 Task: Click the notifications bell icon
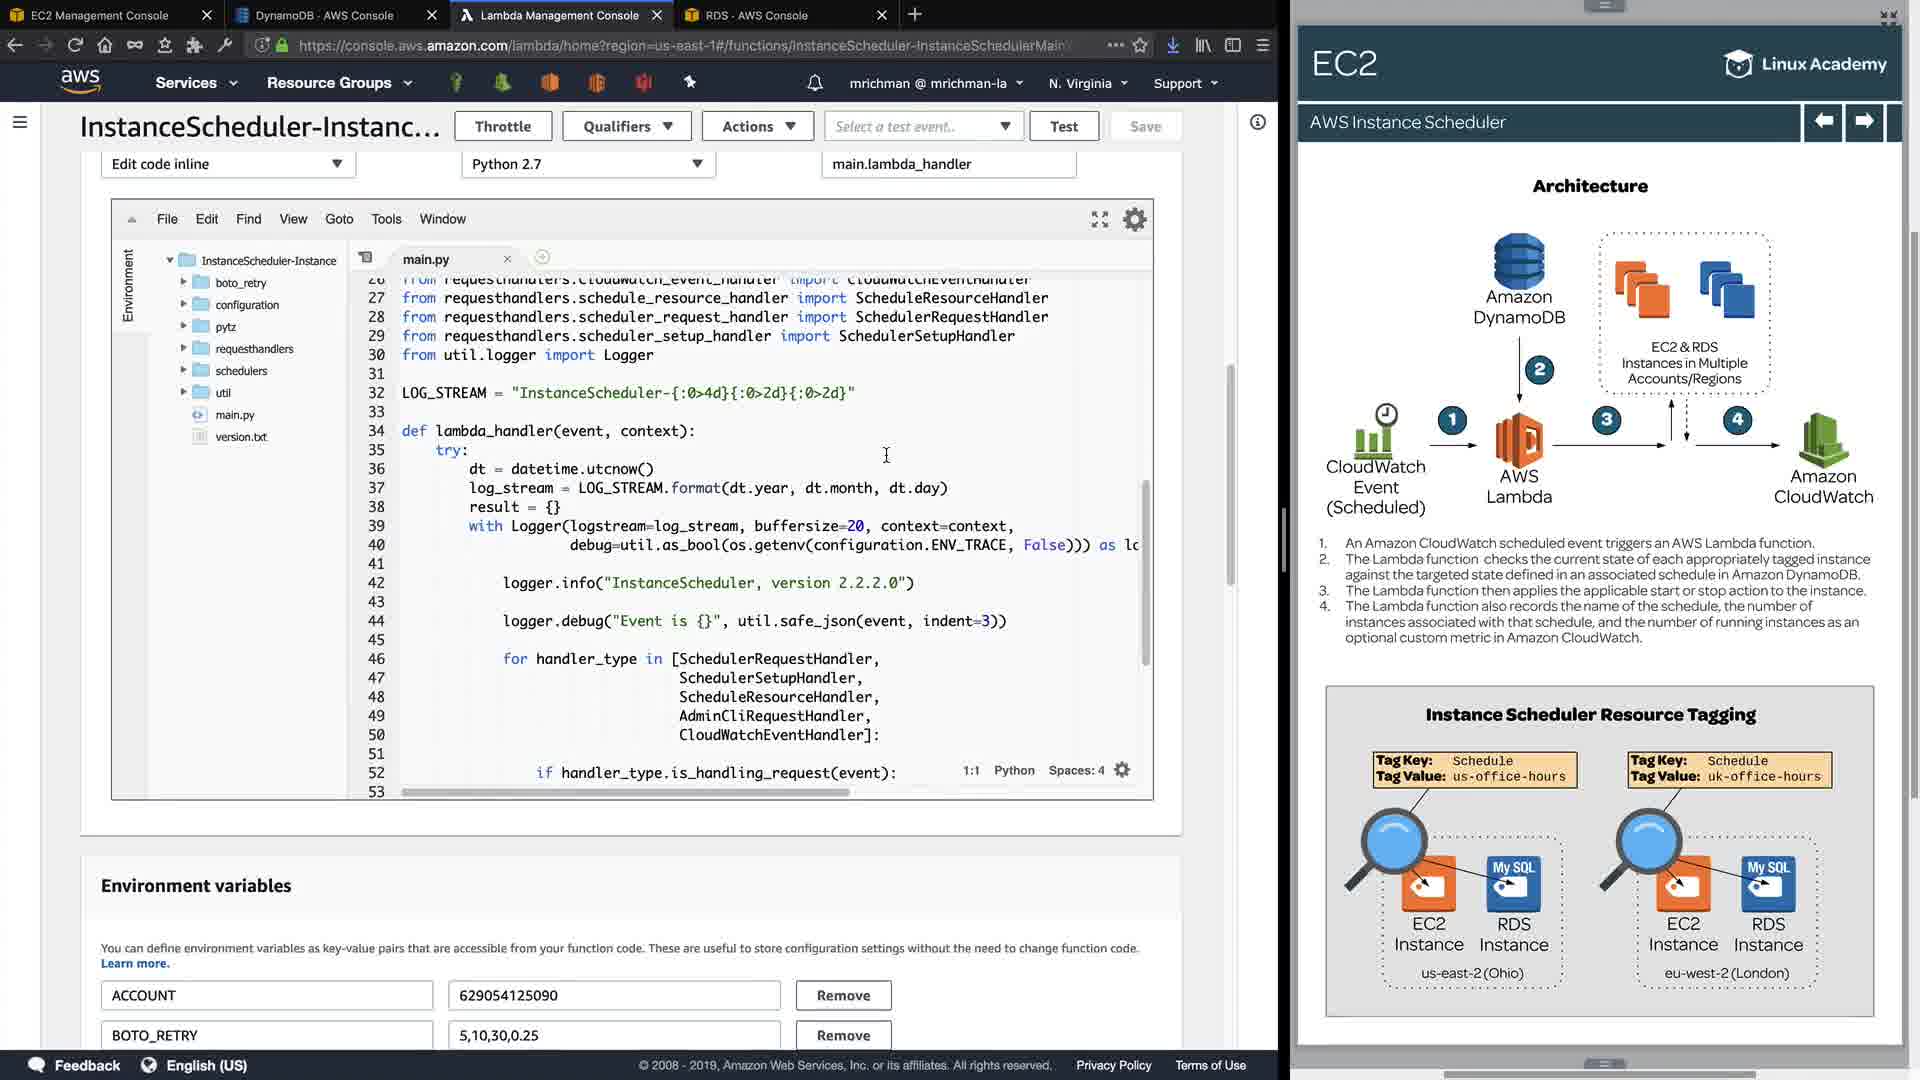(x=814, y=83)
